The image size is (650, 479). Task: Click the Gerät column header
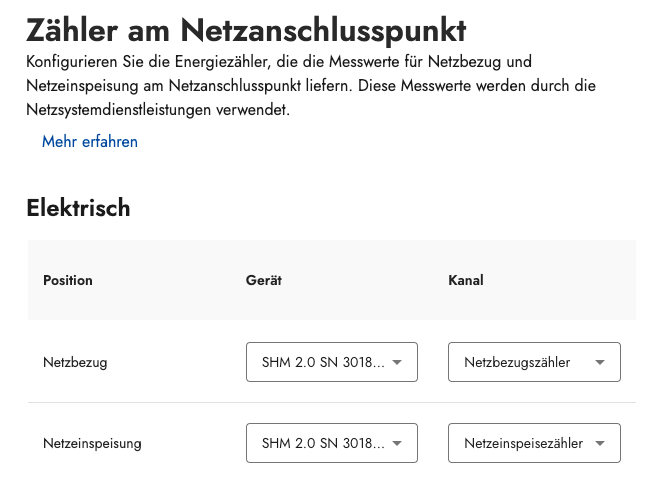point(264,280)
